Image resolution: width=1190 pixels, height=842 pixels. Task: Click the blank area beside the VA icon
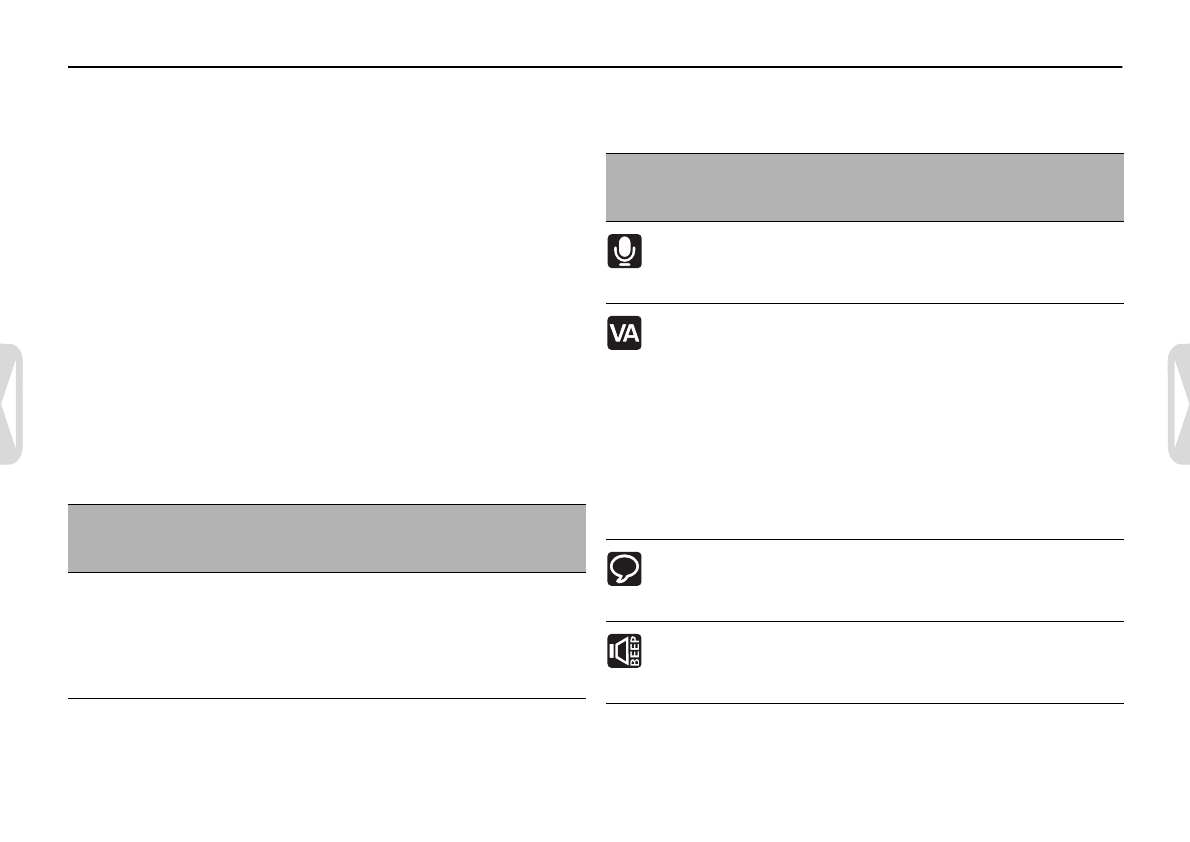click(883, 421)
